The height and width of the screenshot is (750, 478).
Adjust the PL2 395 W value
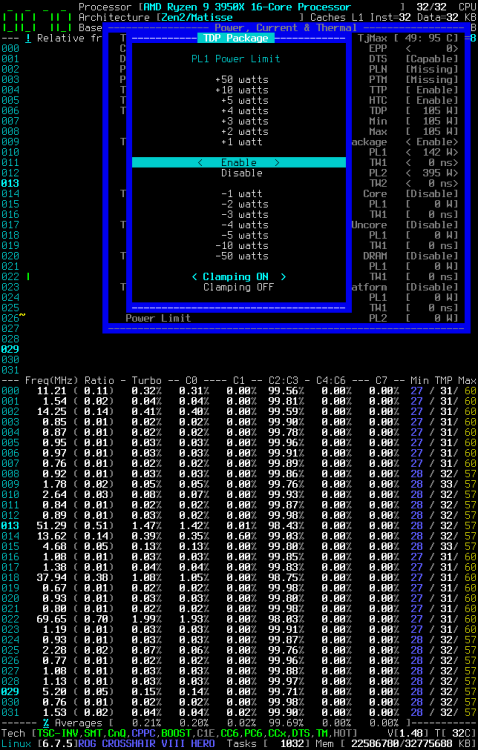[432, 173]
